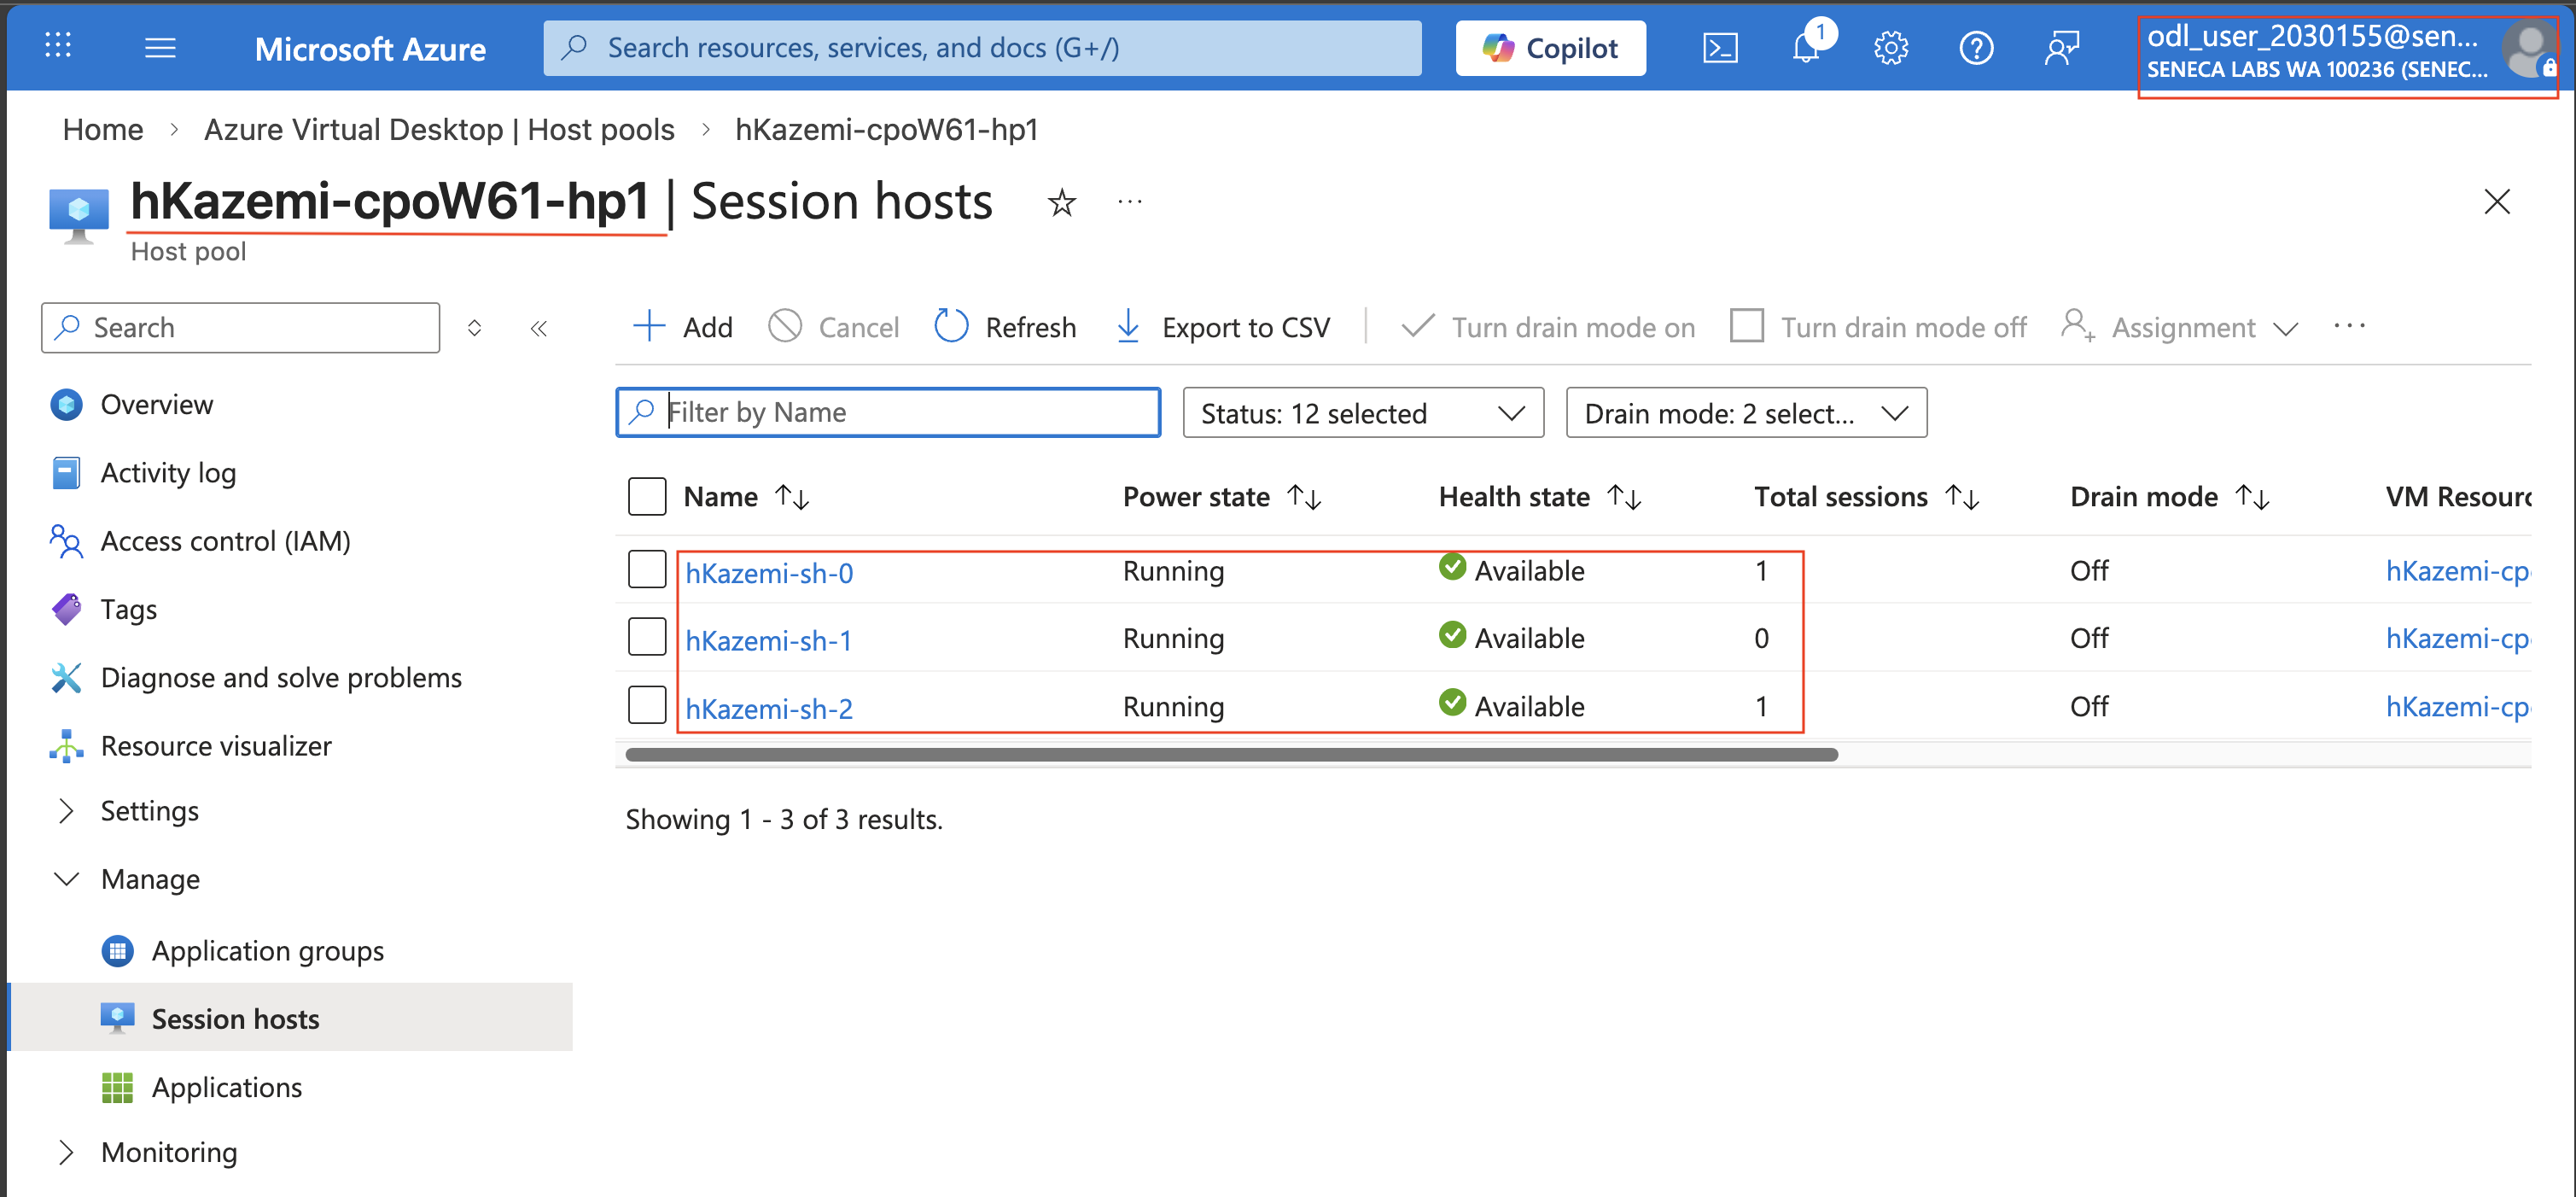Click the global search resources field

point(982,48)
